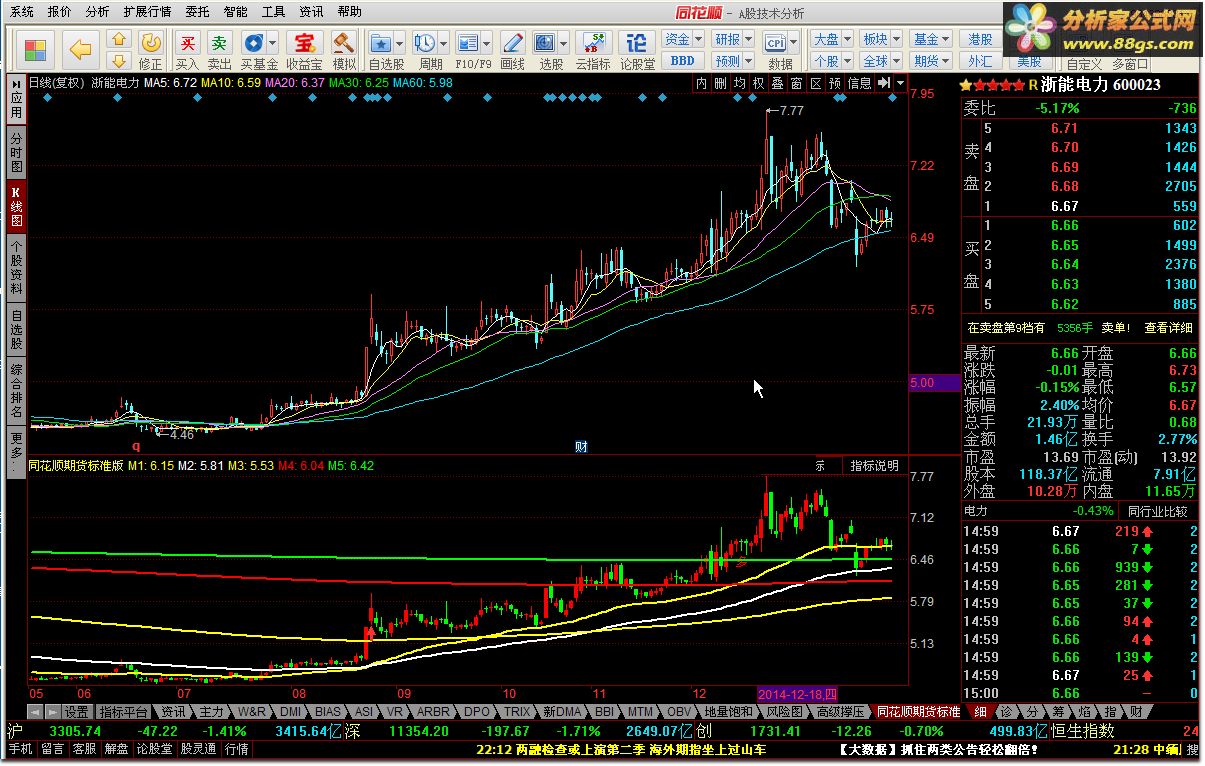Open the 云指标 cloud indicator icon
This screenshot has width=1205, height=766.
(x=592, y=49)
